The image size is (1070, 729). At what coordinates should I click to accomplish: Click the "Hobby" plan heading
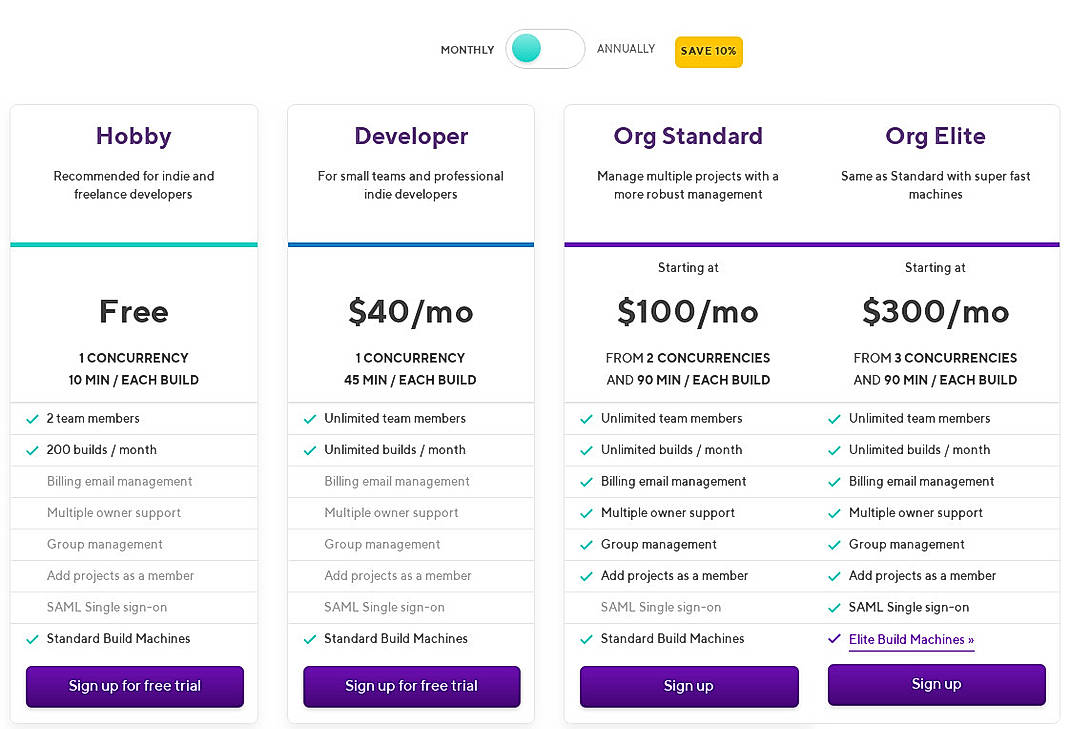point(133,136)
